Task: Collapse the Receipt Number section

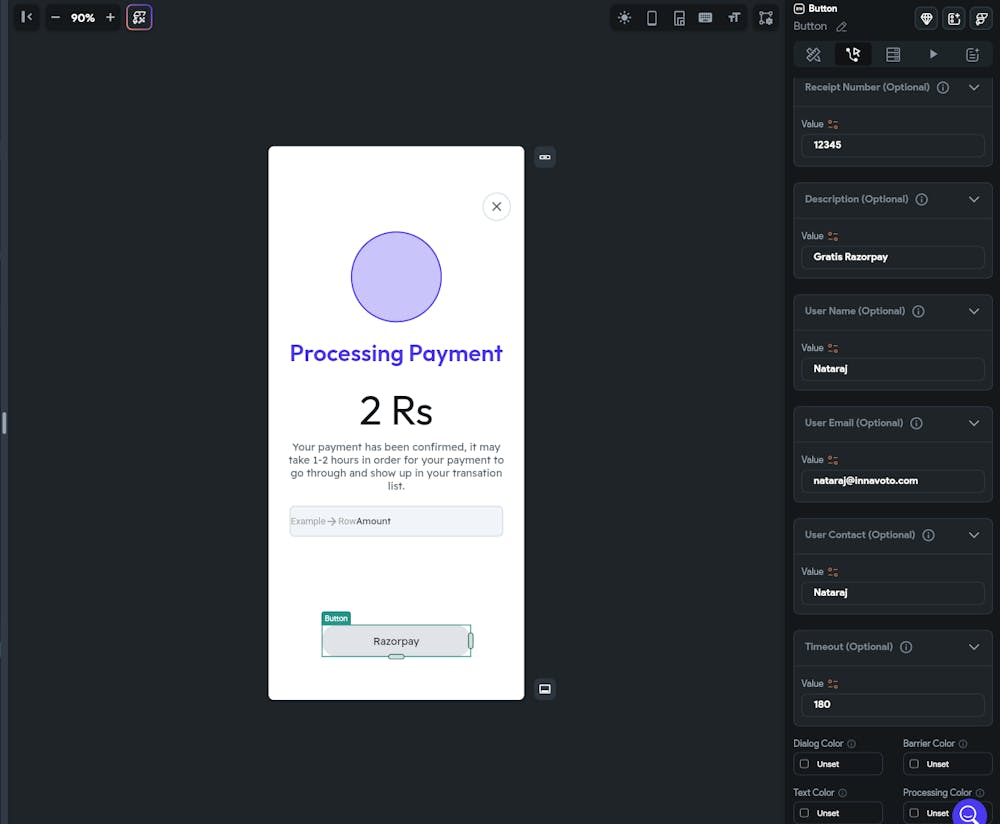Action: tap(974, 87)
